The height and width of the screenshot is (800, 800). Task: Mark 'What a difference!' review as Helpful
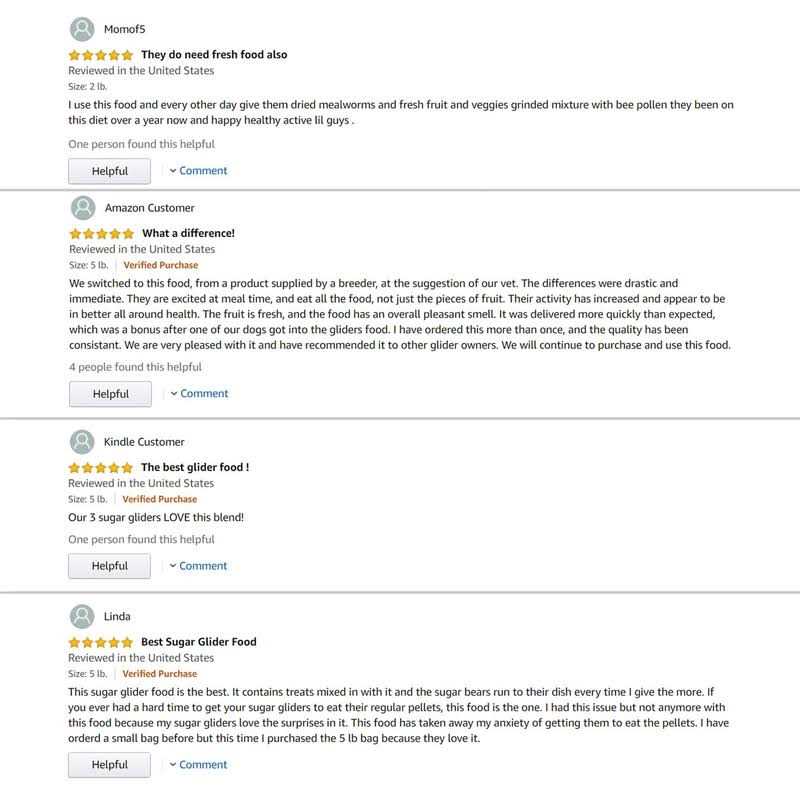pyautogui.click(x=110, y=394)
